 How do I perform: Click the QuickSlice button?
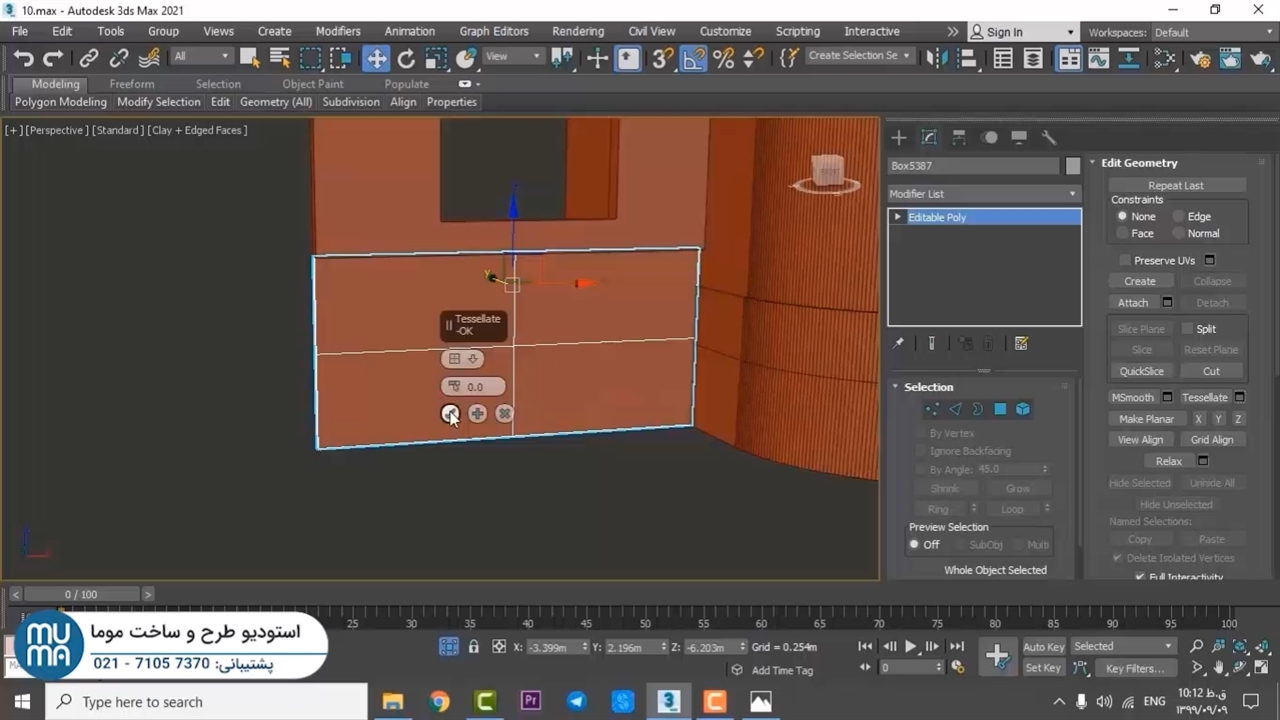[1141, 371]
